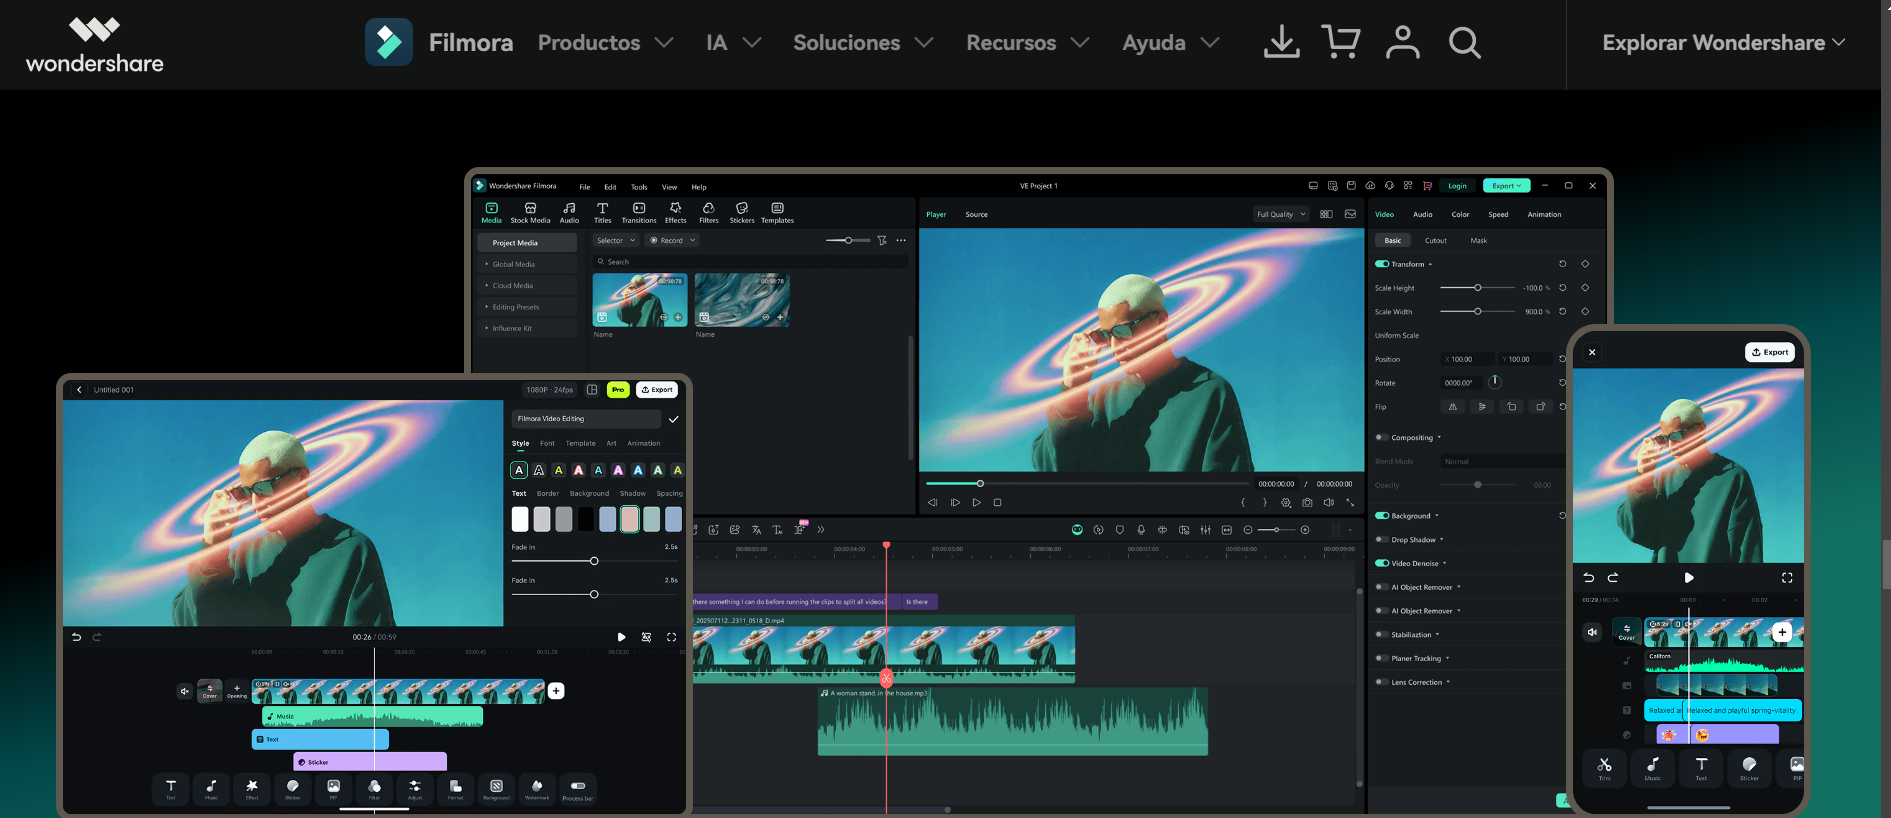Select the swirling marble media thumbnail

742,300
